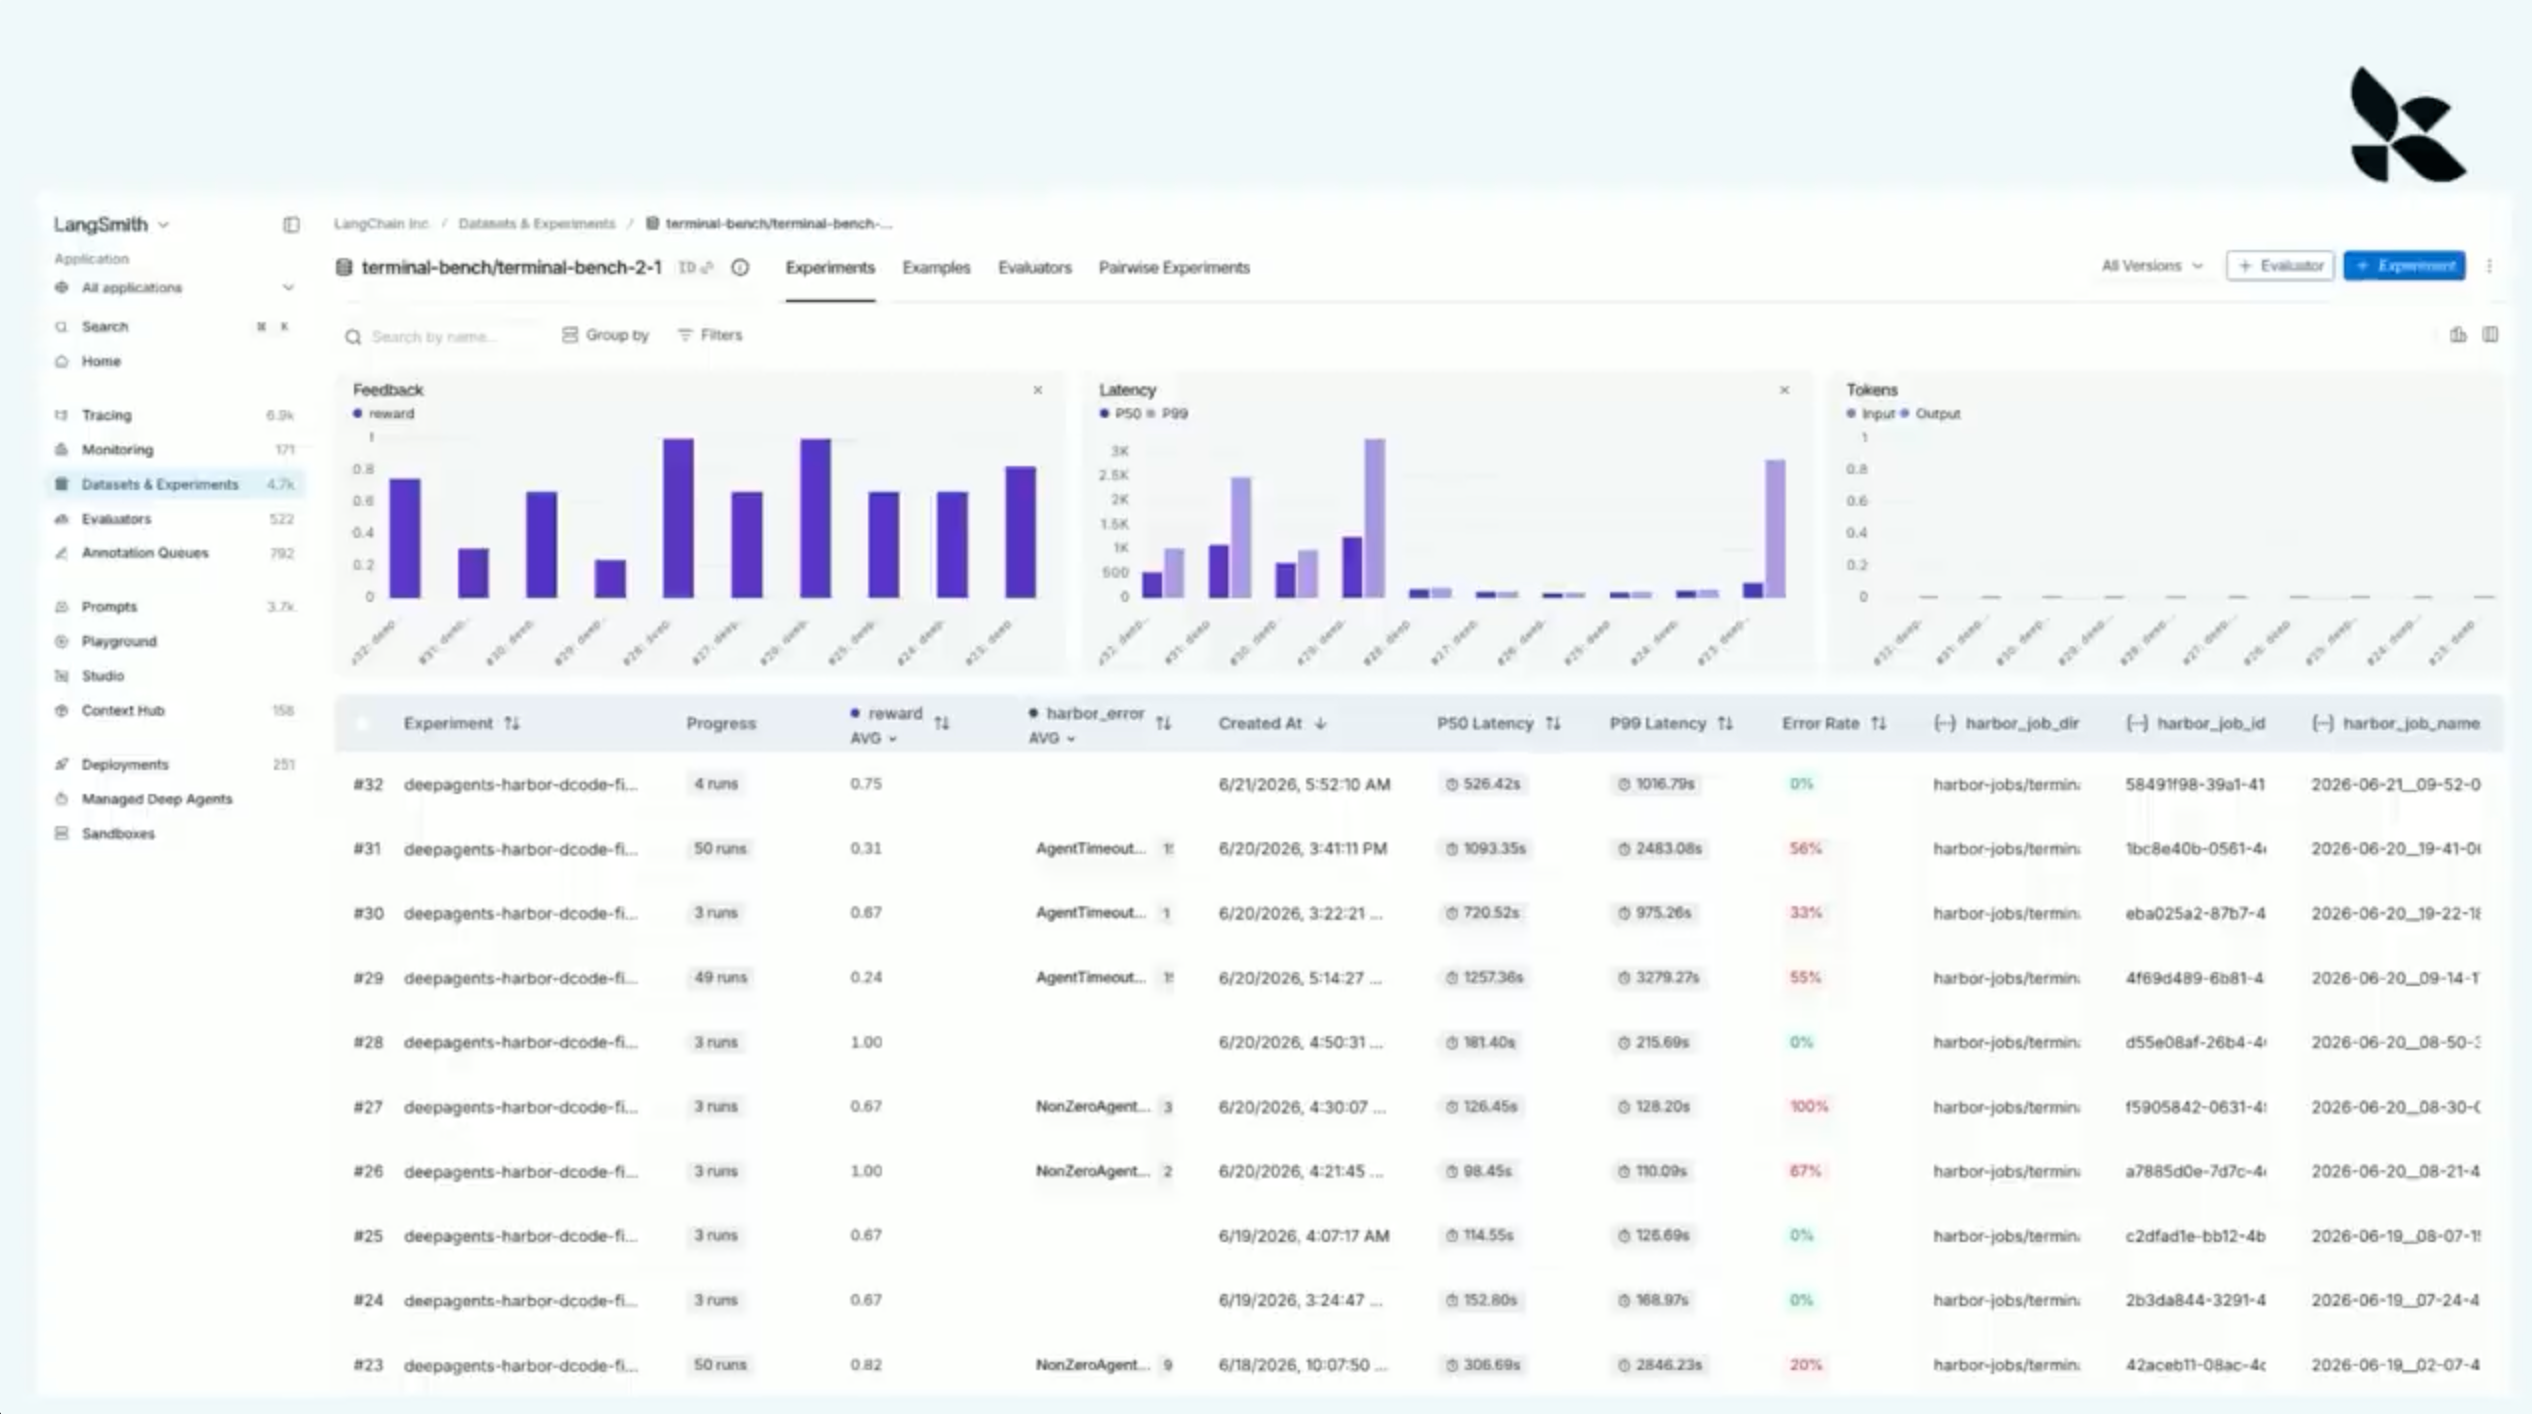Open Monitoring in the sidebar

click(x=117, y=450)
